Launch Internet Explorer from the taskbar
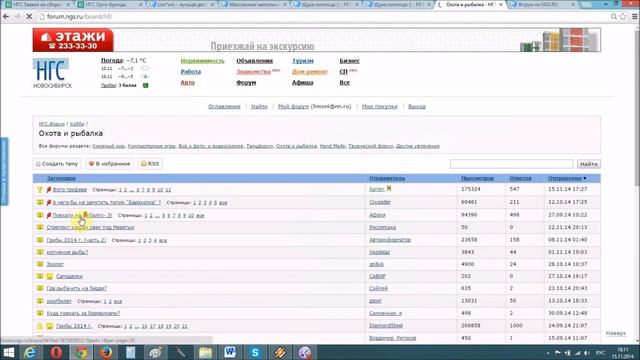 pos(30,352)
